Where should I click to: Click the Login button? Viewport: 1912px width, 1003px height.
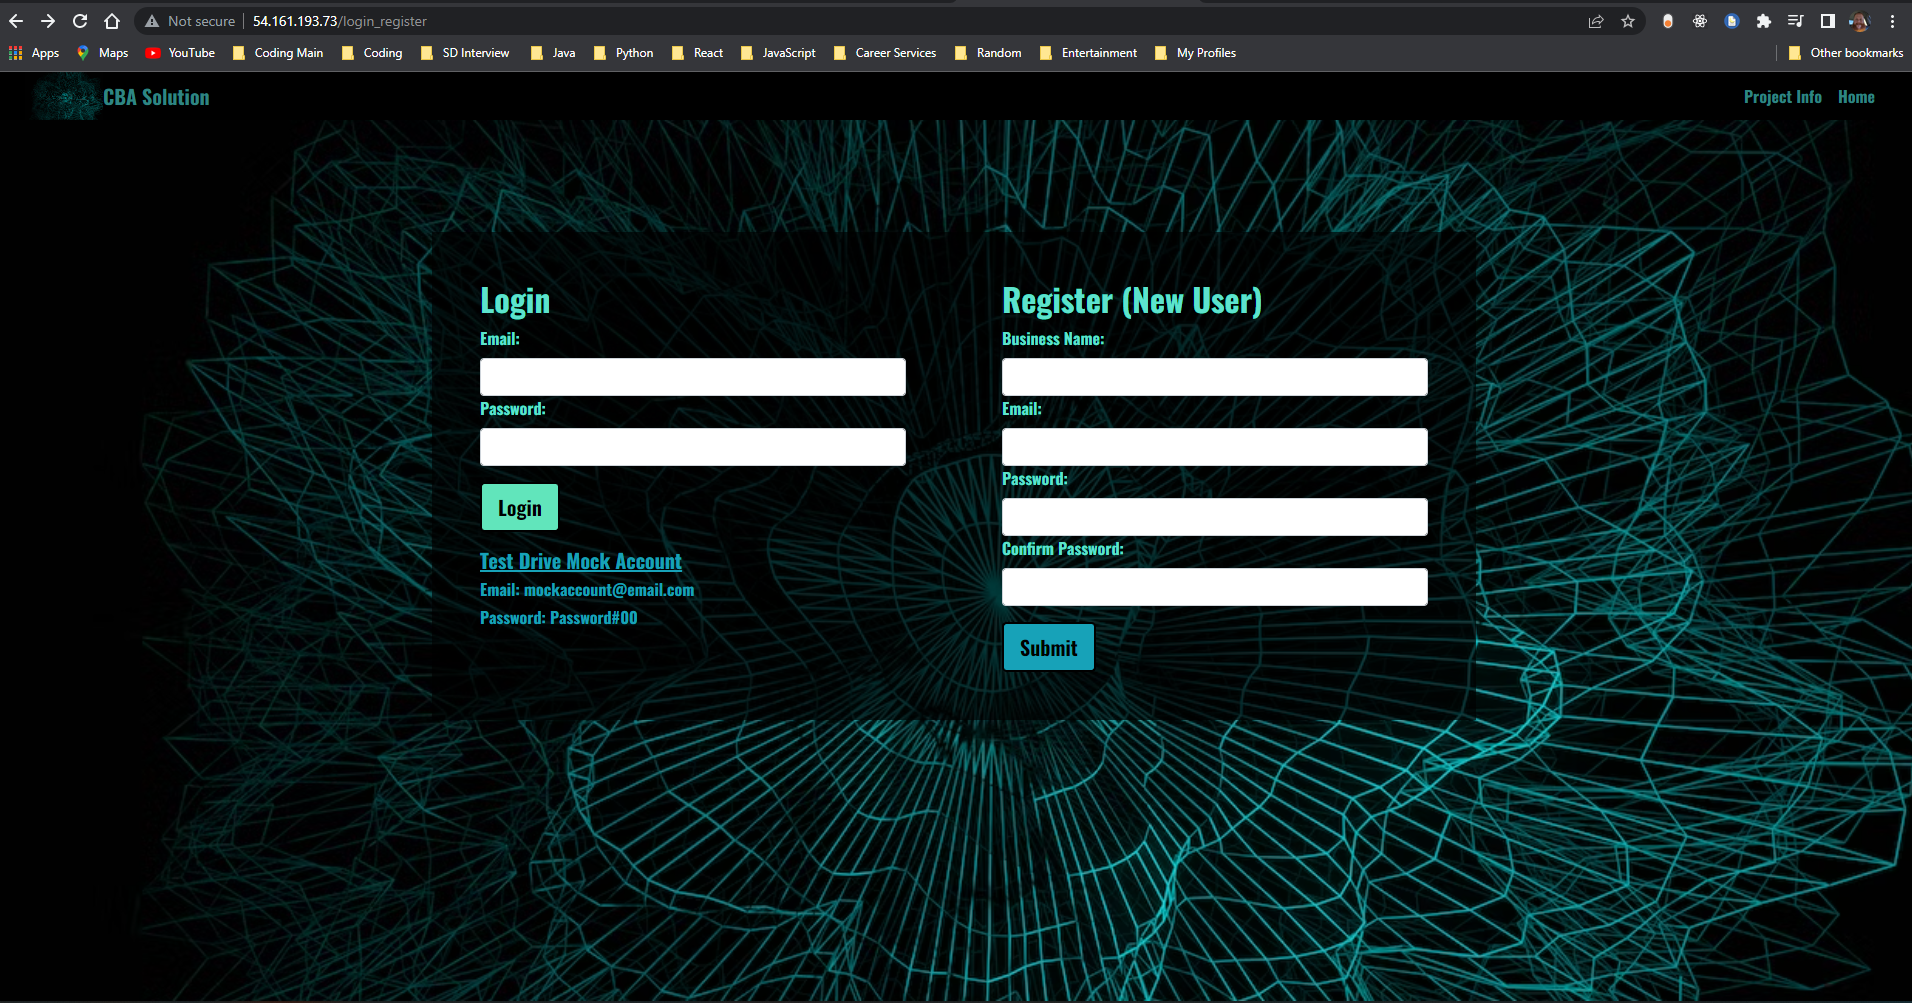pyautogui.click(x=520, y=507)
